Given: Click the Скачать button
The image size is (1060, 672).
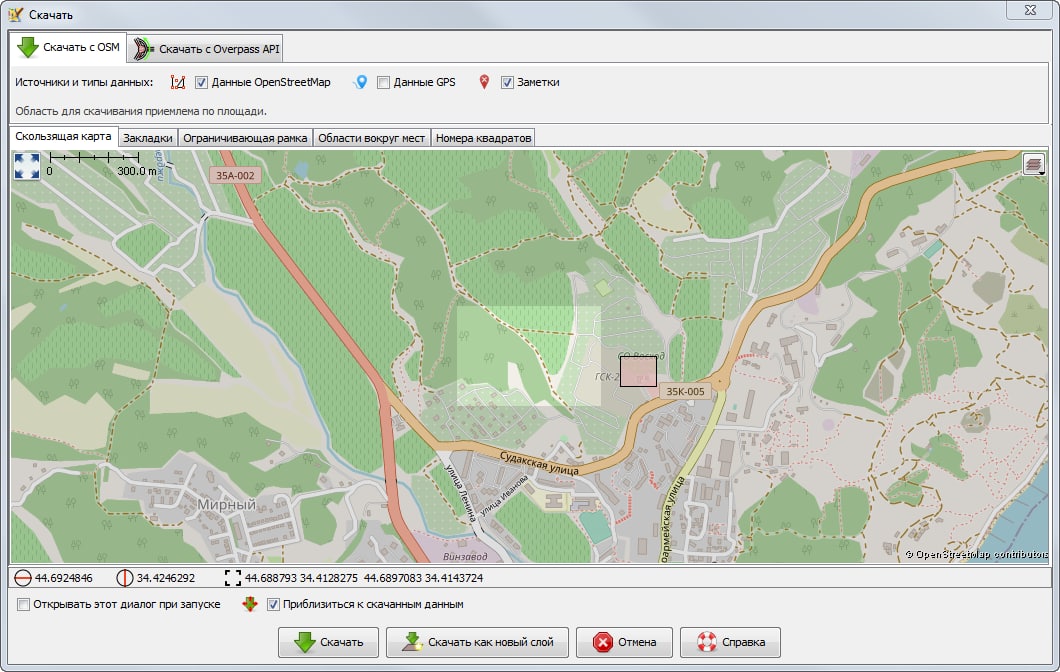Looking at the screenshot, I should pos(329,642).
